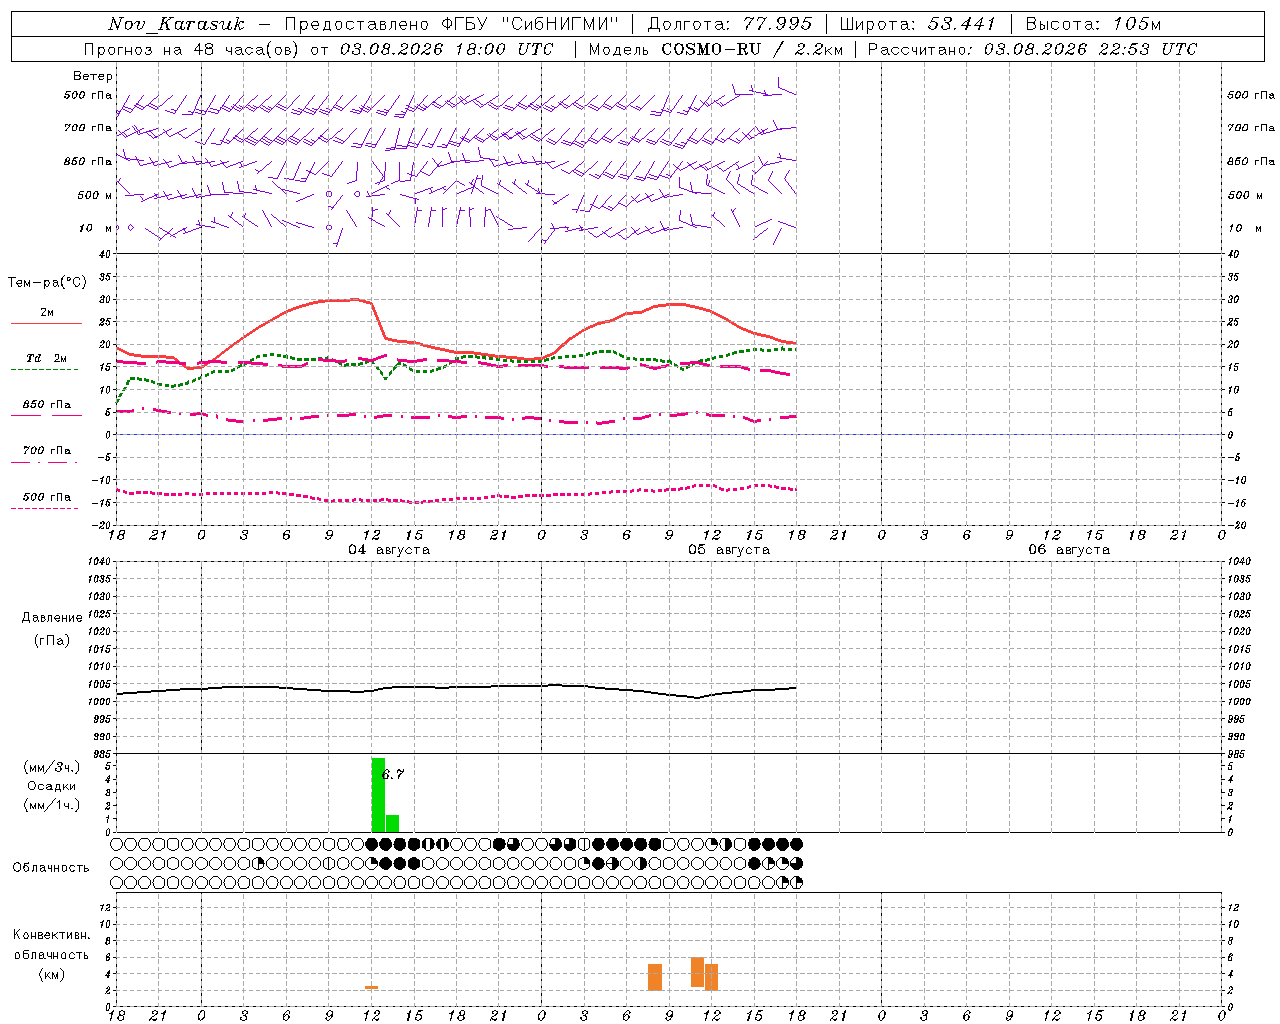This screenshot has width=1280, height=1024.
Task: Click the Рассчитано 03.08.2026 22:53 UTC timestamp
Action: click(x=1032, y=49)
